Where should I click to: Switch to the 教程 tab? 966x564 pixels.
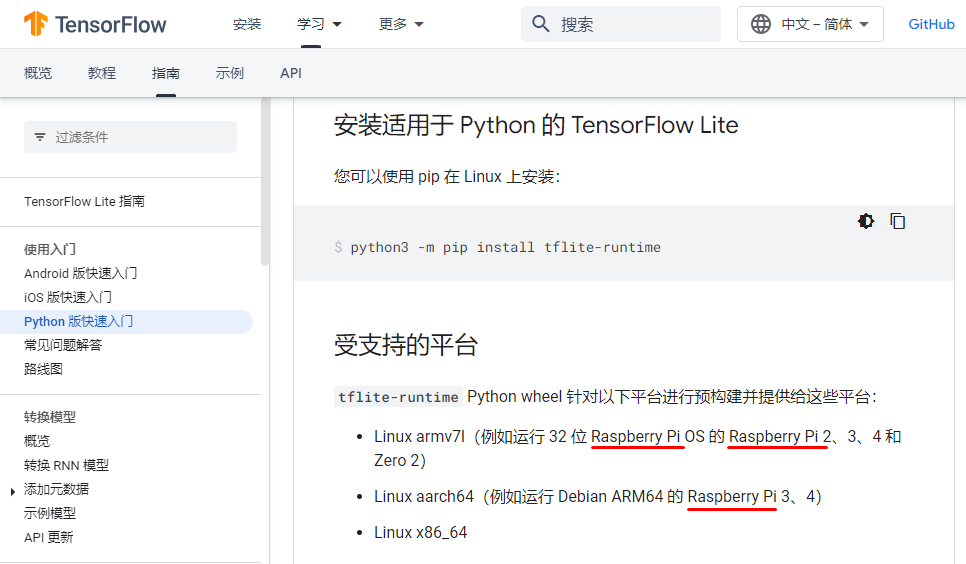pyautogui.click(x=102, y=73)
